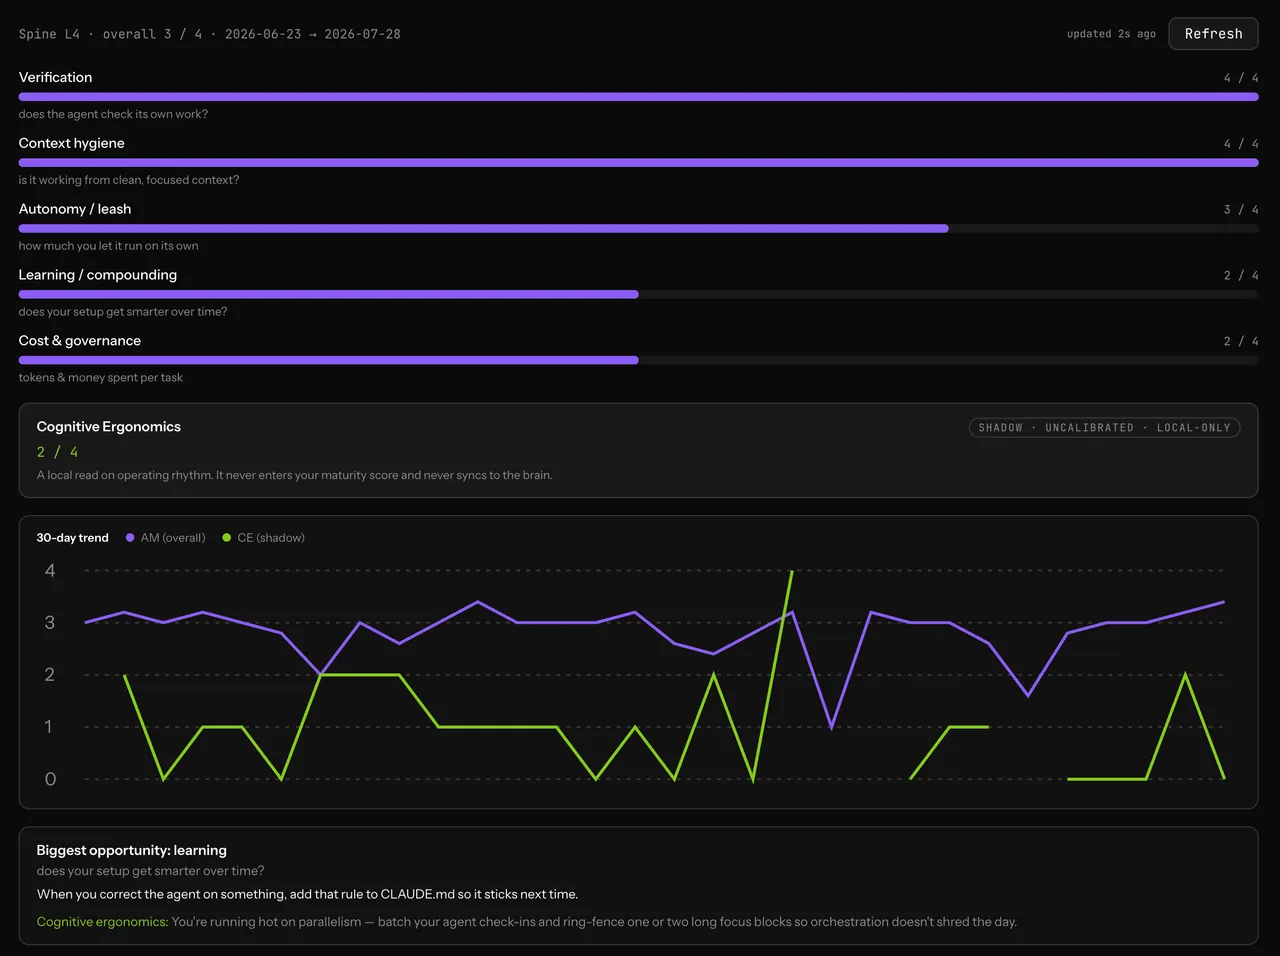Click the green CE (shadow) legend dot

coord(227,538)
